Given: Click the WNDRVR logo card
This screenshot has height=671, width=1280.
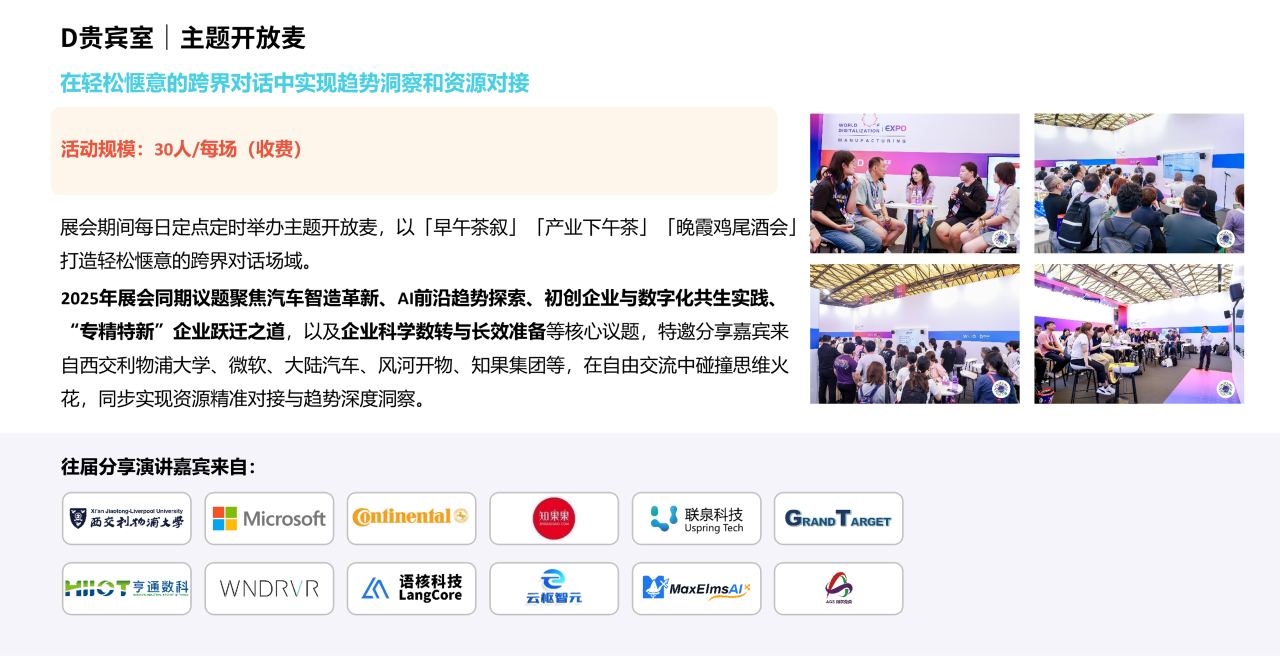Looking at the screenshot, I should (x=269, y=588).
